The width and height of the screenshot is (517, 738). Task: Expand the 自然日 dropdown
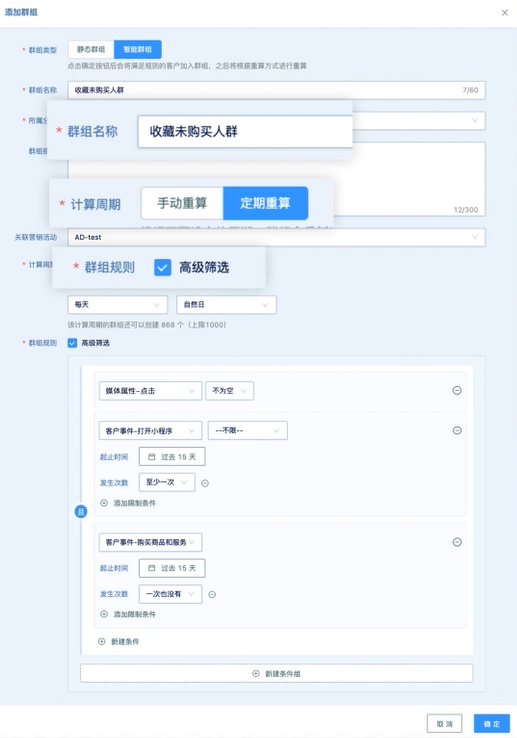pyautogui.click(x=226, y=305)
